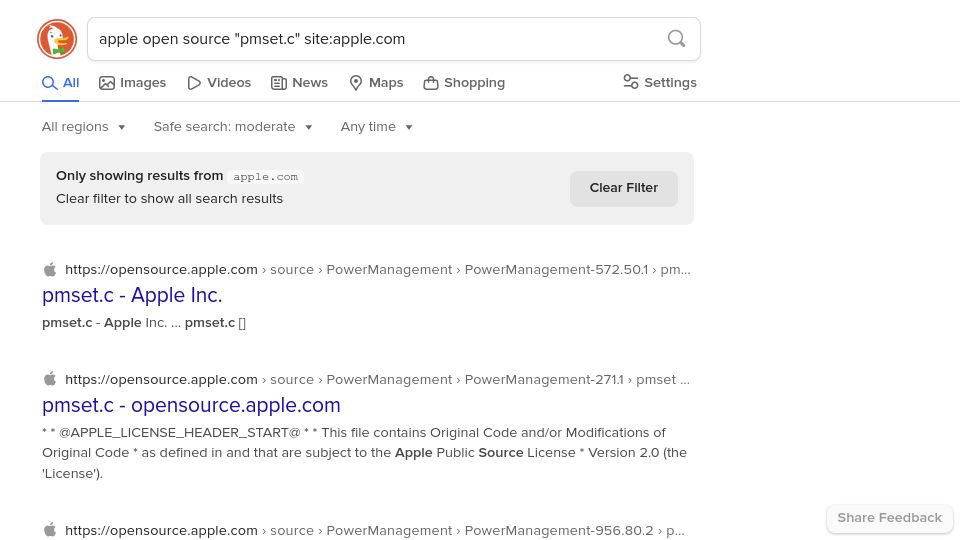Click the APPLE_LICENSE_HEADER_START snippet text

[364, 453]
